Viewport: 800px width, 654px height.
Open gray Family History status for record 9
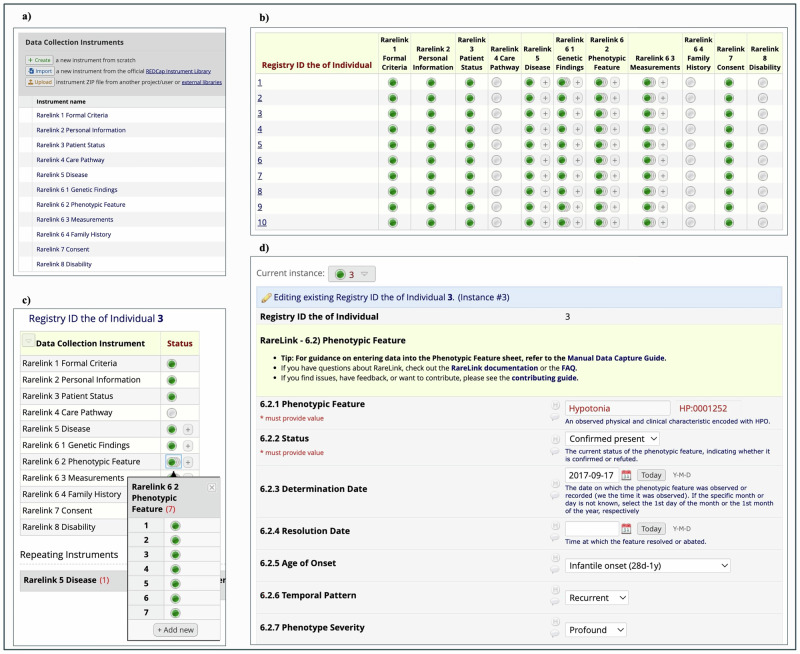[x=690, y=207]
